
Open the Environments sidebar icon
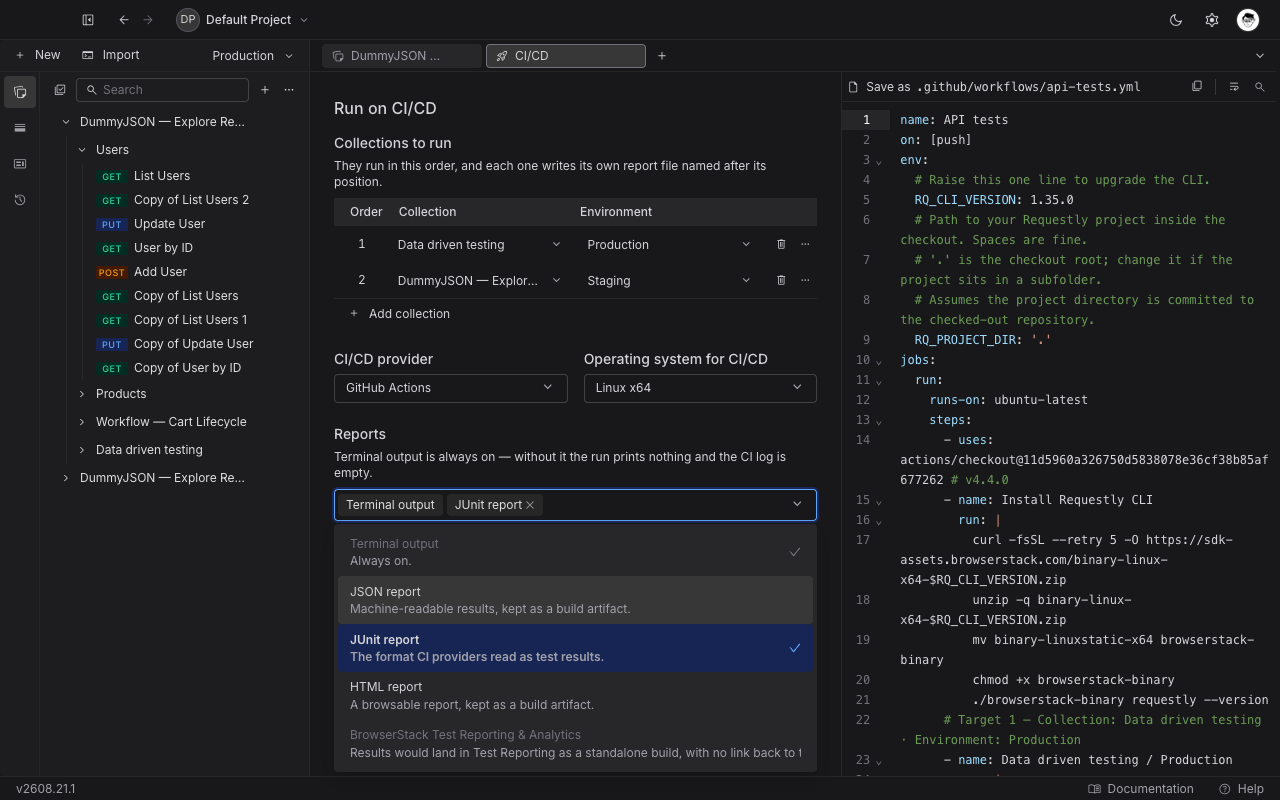click(x=20, y=128)
